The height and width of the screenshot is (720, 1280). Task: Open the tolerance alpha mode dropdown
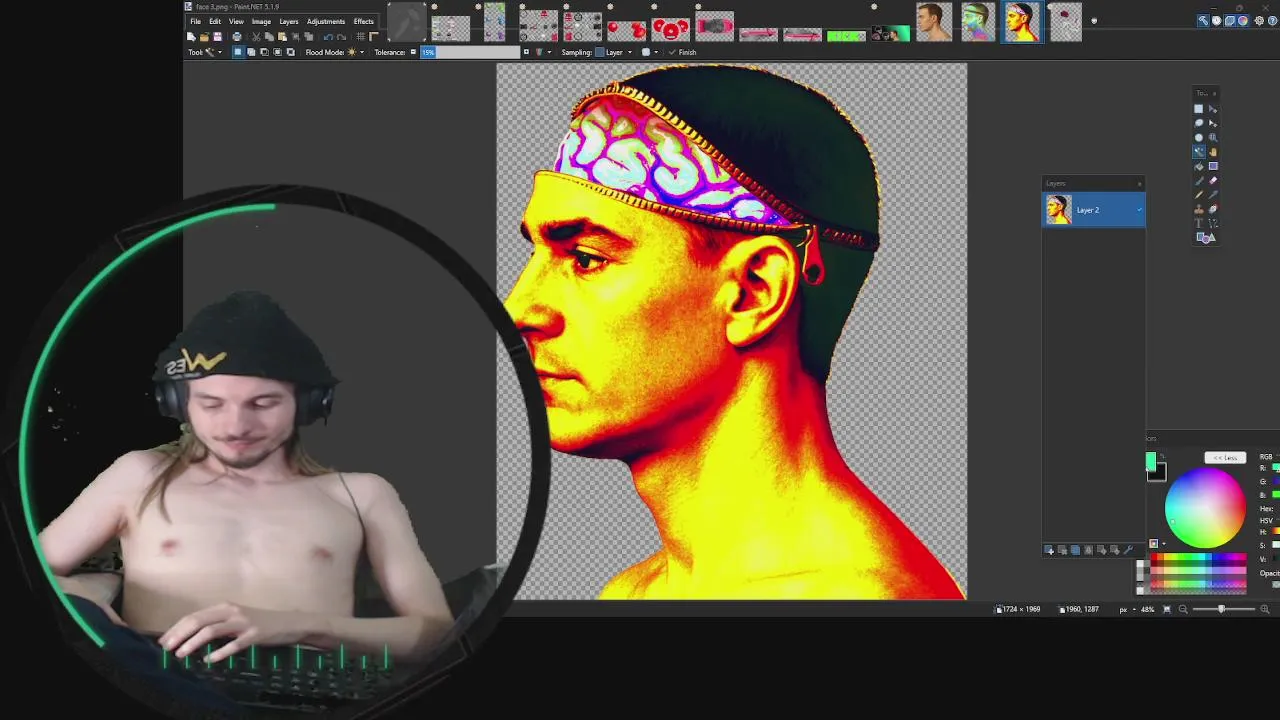[543, 52]
